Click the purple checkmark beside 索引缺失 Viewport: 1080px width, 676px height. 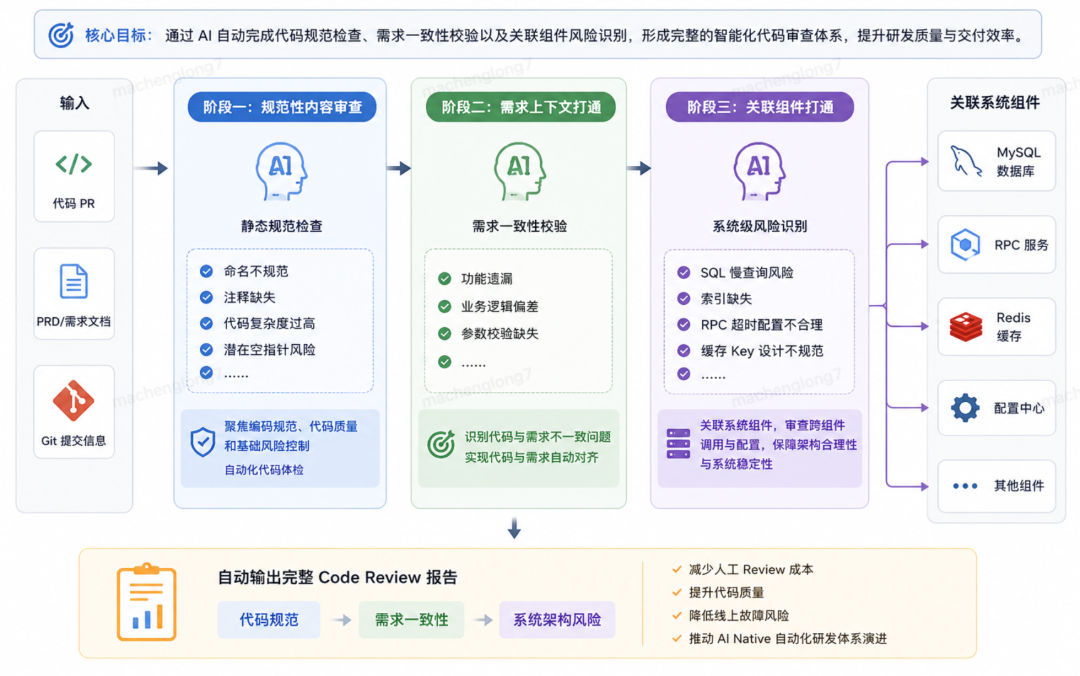pyautogui.click(x=683, y=298)
